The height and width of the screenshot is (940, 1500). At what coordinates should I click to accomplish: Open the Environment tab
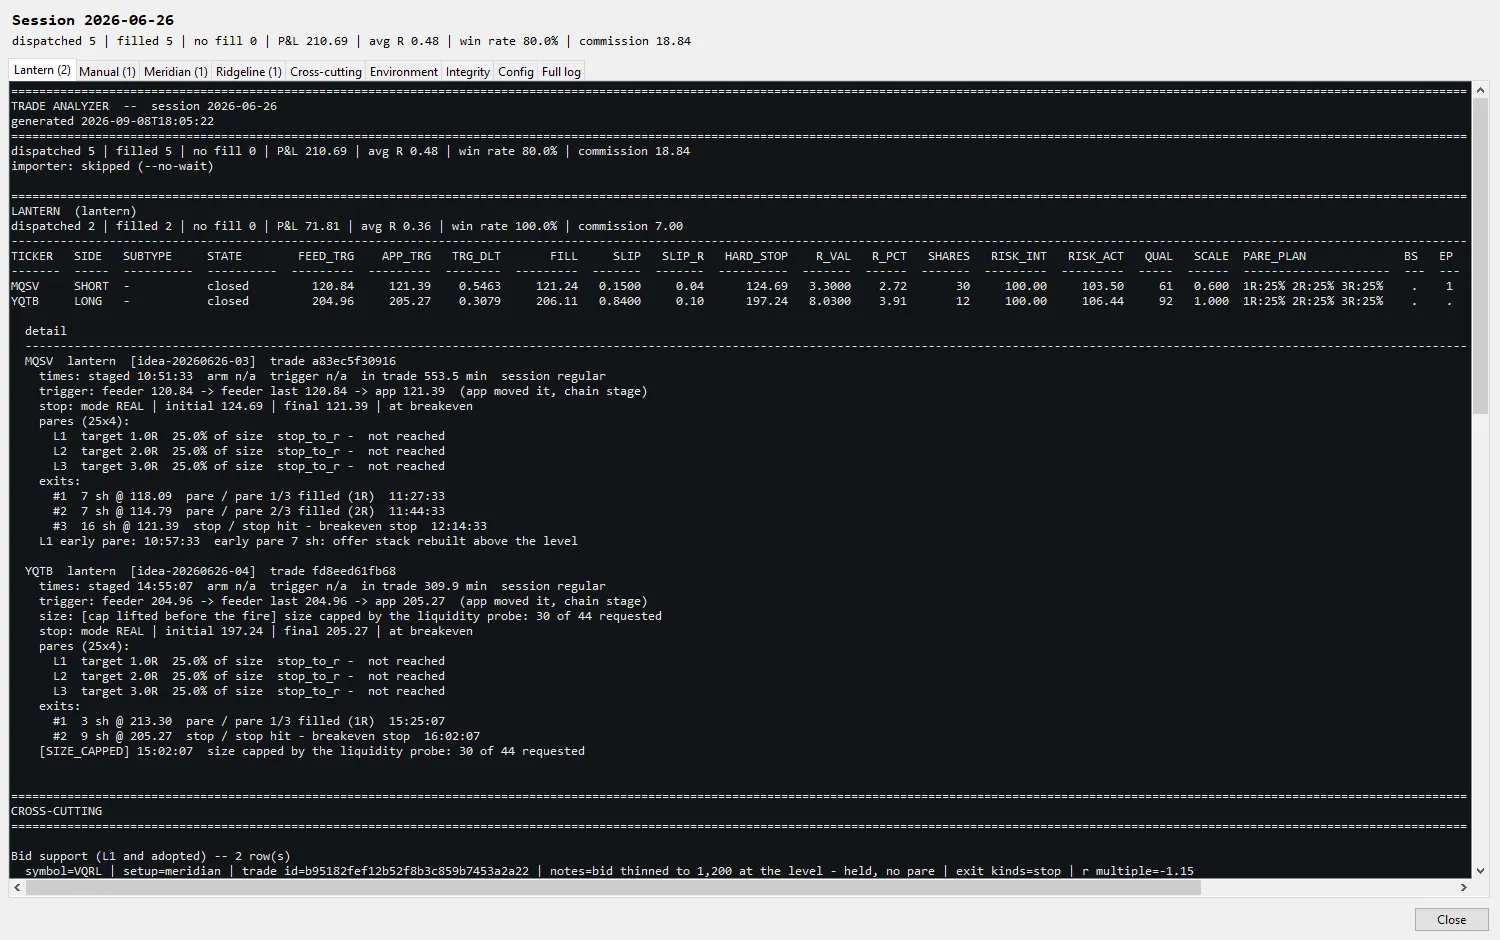click(404, 71)
